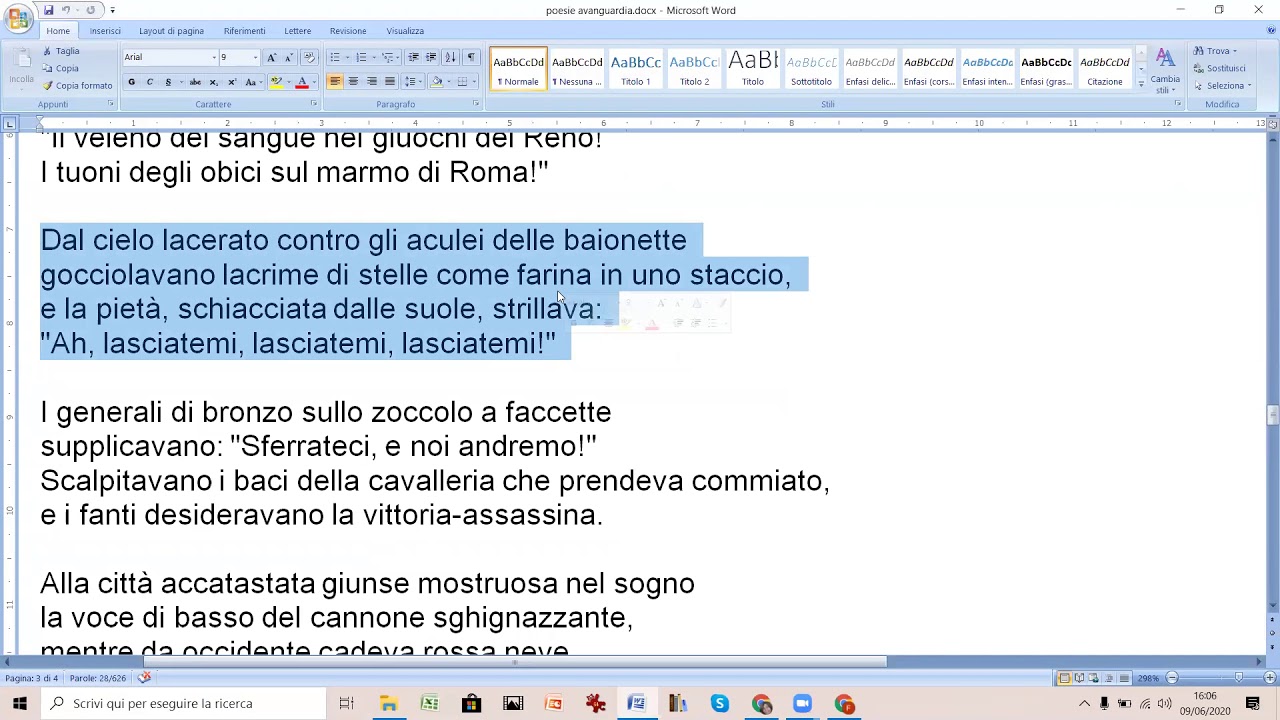Open the Arial font name dropdown
This screenshot has height=720, width=1280.
pos(213,57)
